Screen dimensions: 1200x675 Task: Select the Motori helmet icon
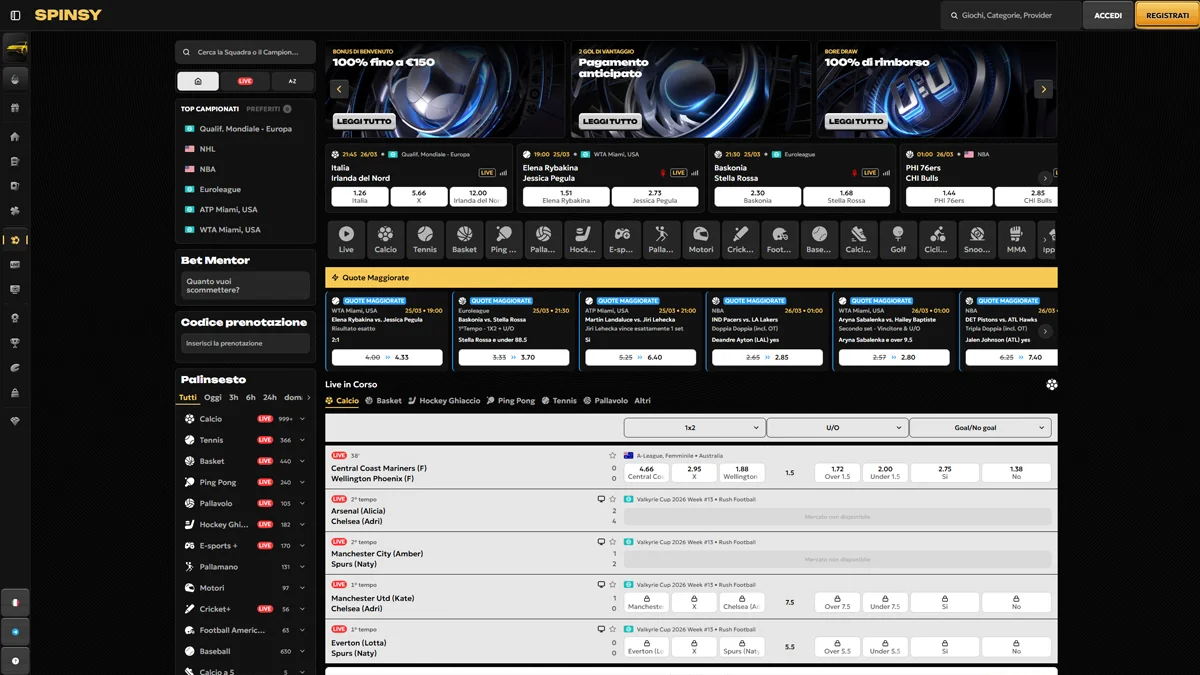[701, 239]
